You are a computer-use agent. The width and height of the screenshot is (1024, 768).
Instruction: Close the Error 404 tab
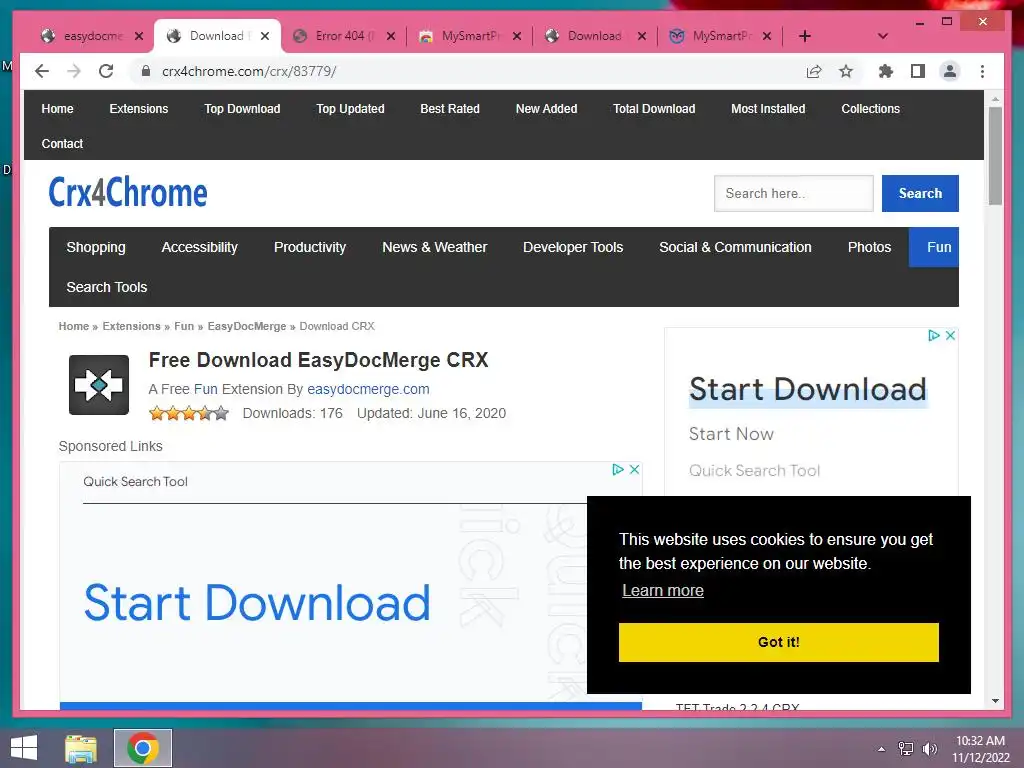[x=391, y=36]
